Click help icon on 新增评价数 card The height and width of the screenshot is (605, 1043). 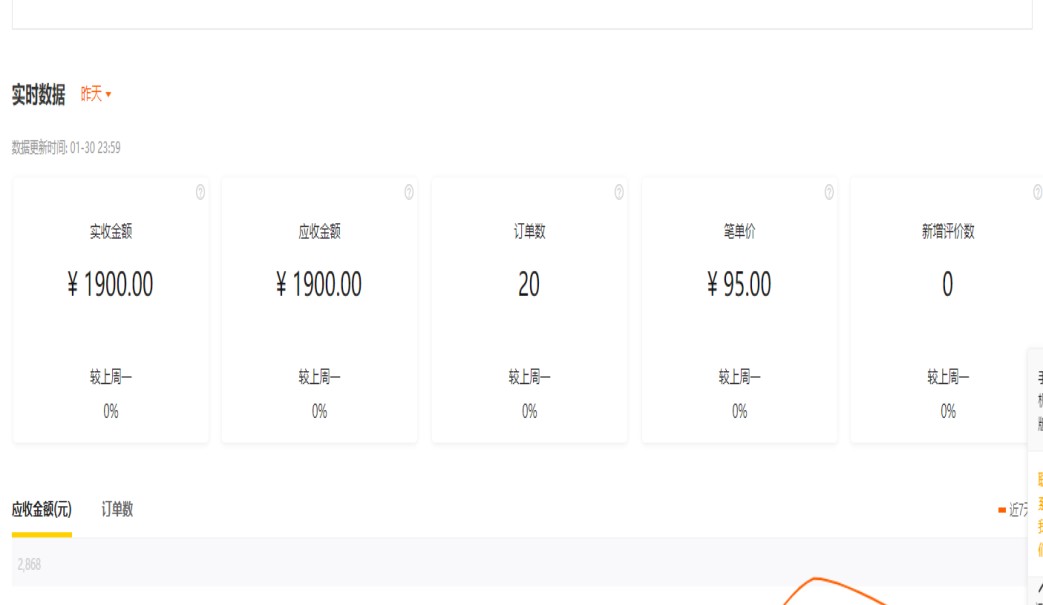pyautogui.click(x=1038, y=192)
